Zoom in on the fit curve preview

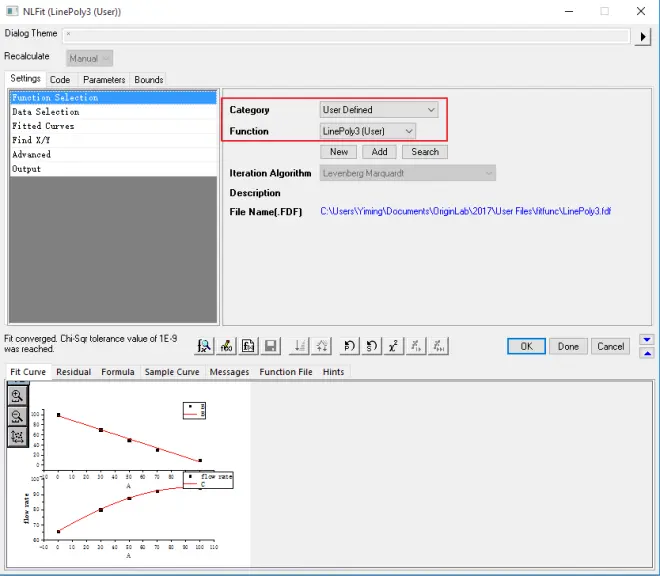[x=18, y=396]
